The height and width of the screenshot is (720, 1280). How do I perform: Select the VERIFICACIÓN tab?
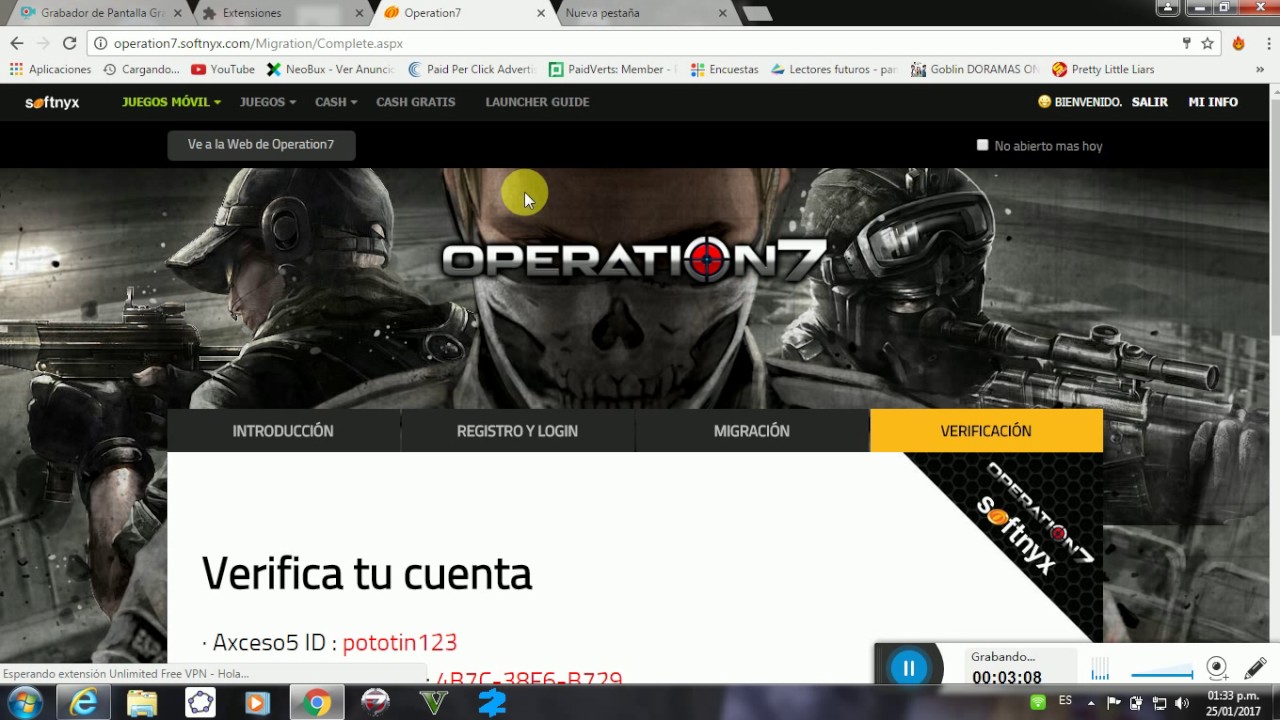click(986, 431)
